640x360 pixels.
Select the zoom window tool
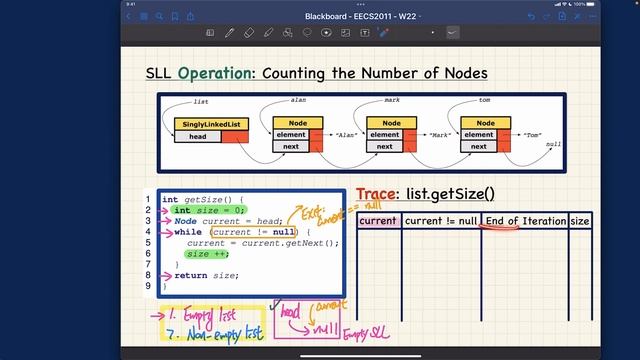click(210, 33)
